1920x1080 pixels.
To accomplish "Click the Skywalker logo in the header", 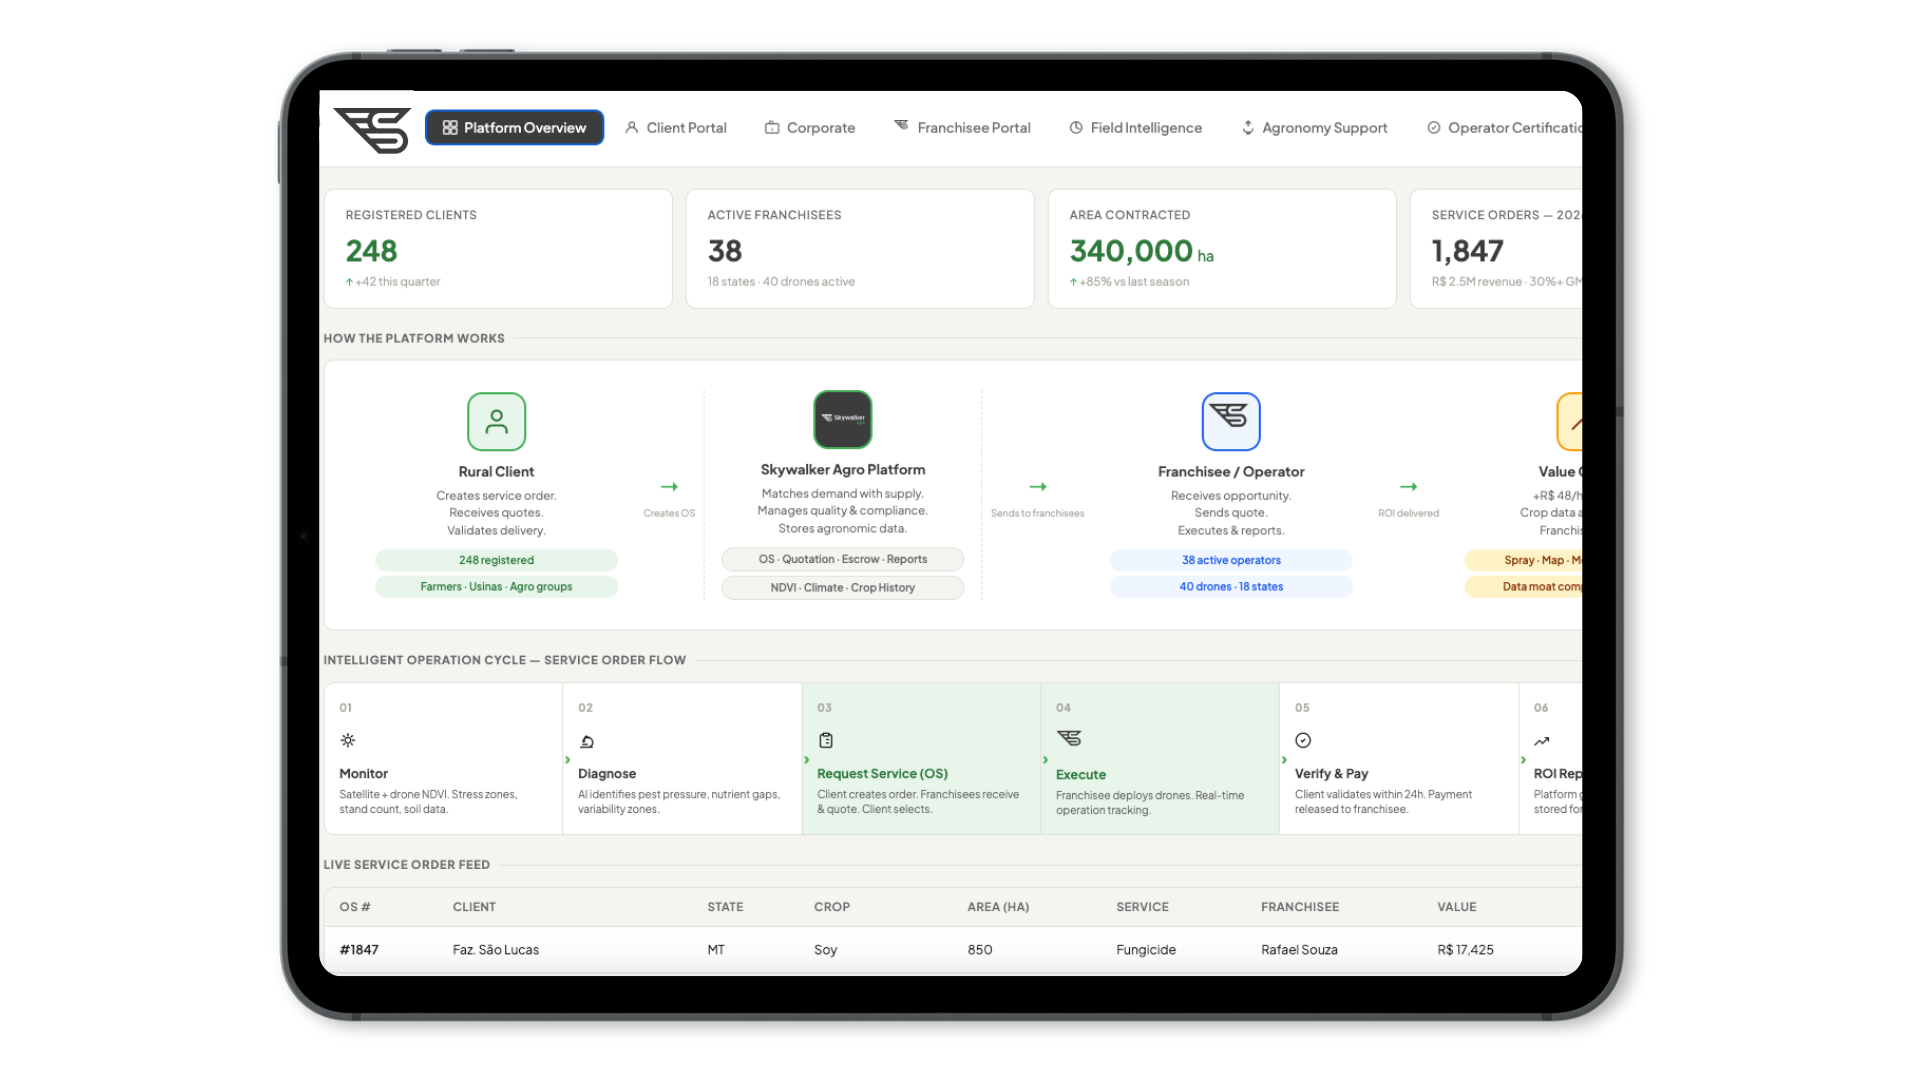I will [372, 130].
